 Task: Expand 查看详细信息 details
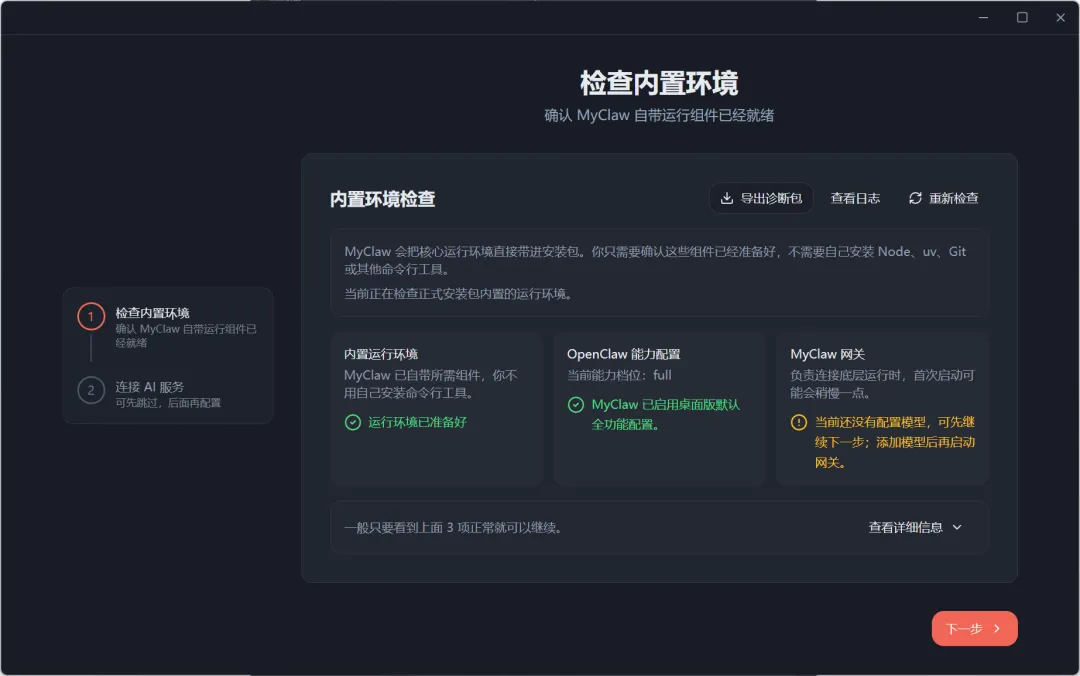[x=915, y=527]
